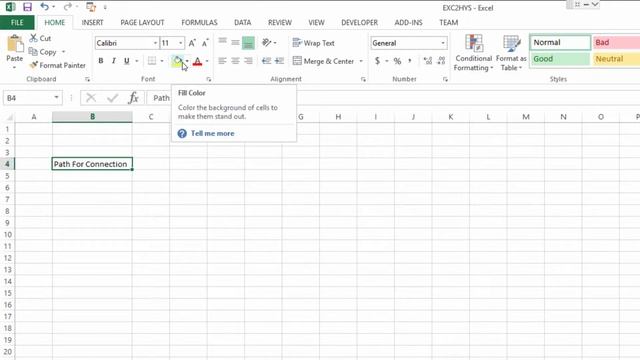
Task: Increase cell indent
Action: click(280, 61)
